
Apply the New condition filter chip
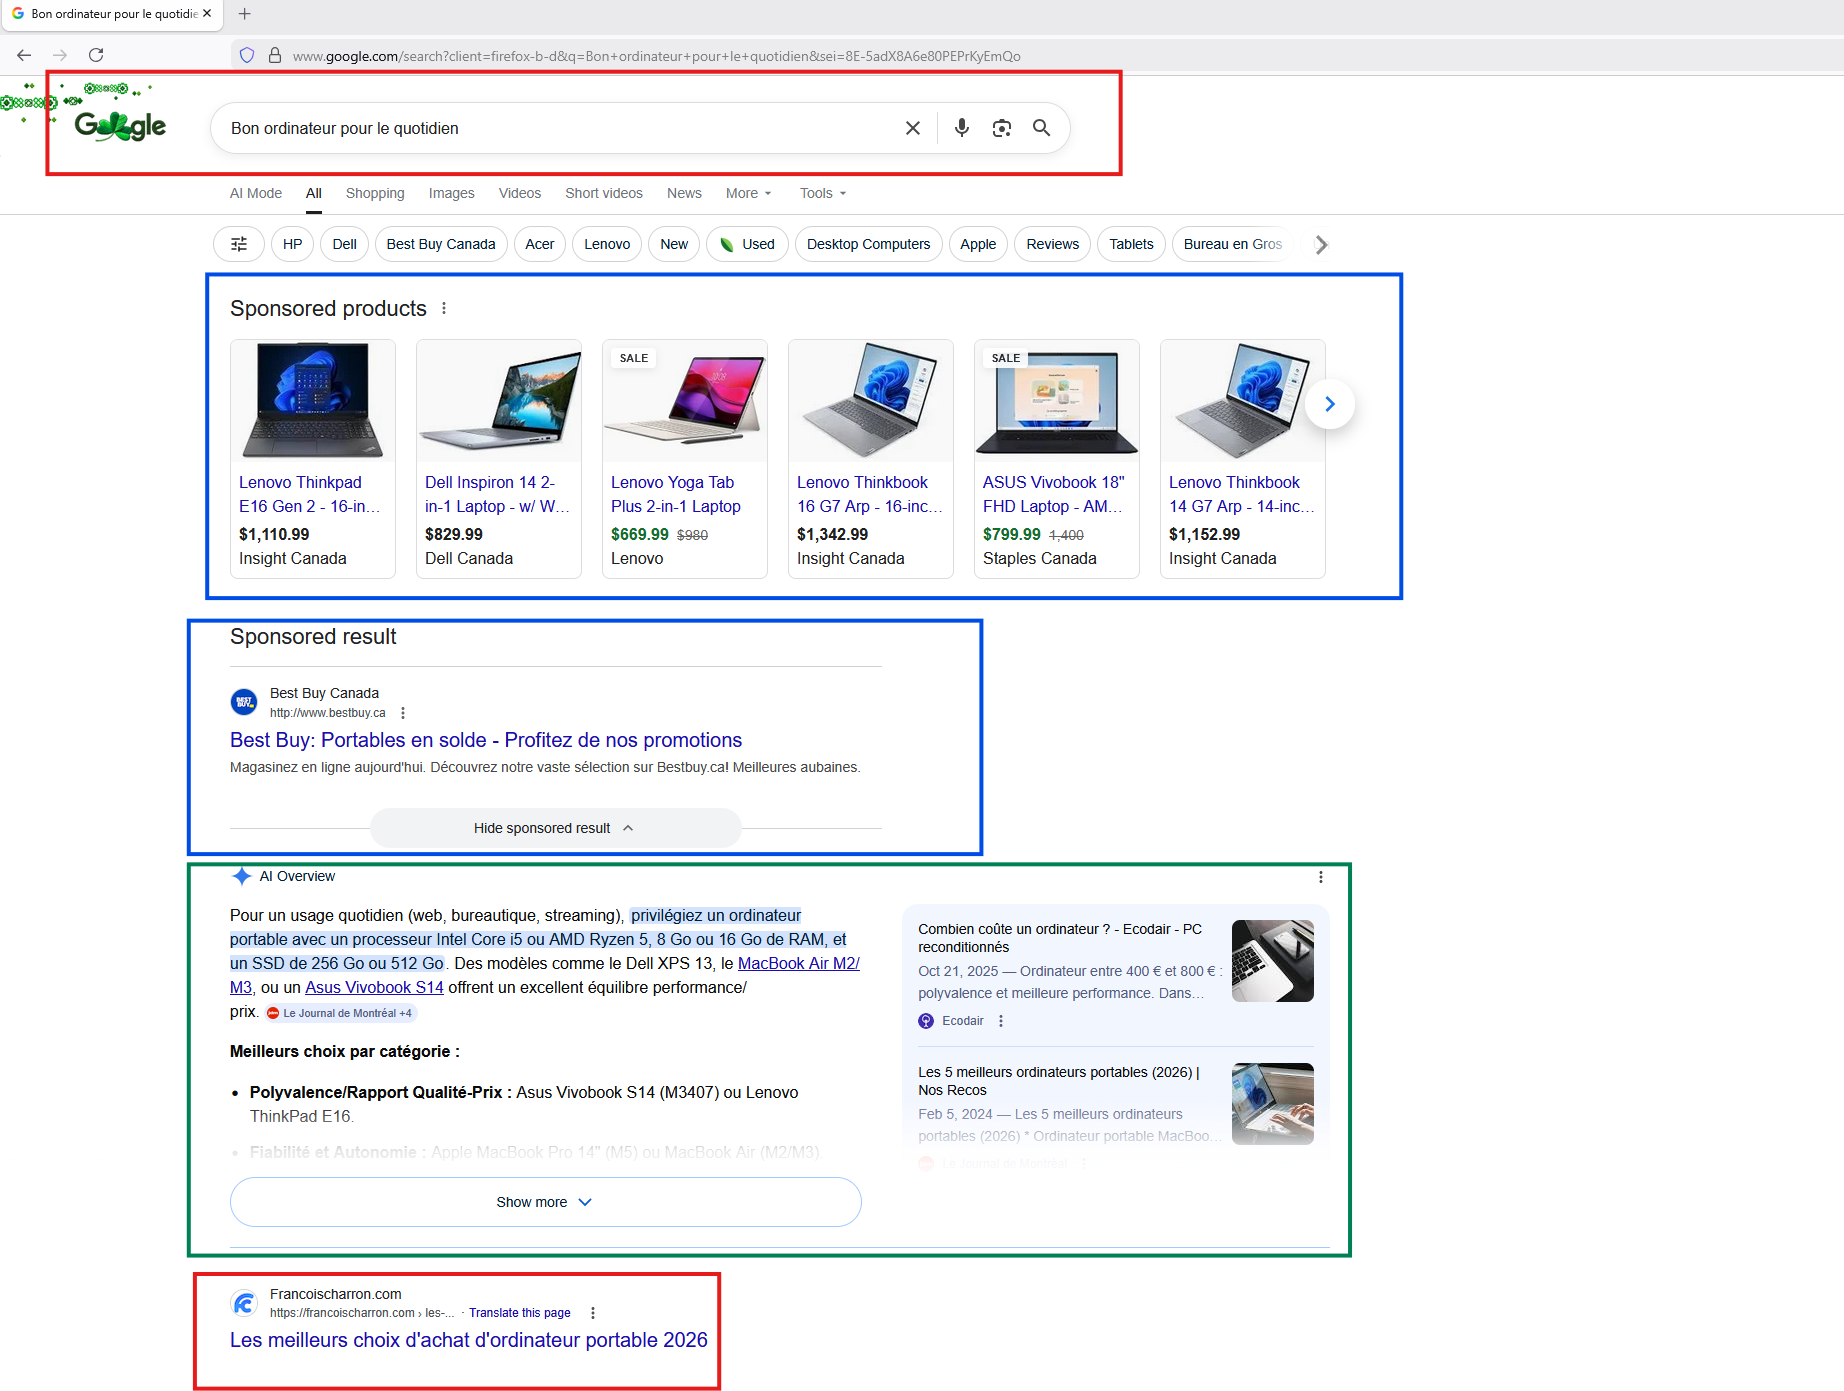point(674,244)
